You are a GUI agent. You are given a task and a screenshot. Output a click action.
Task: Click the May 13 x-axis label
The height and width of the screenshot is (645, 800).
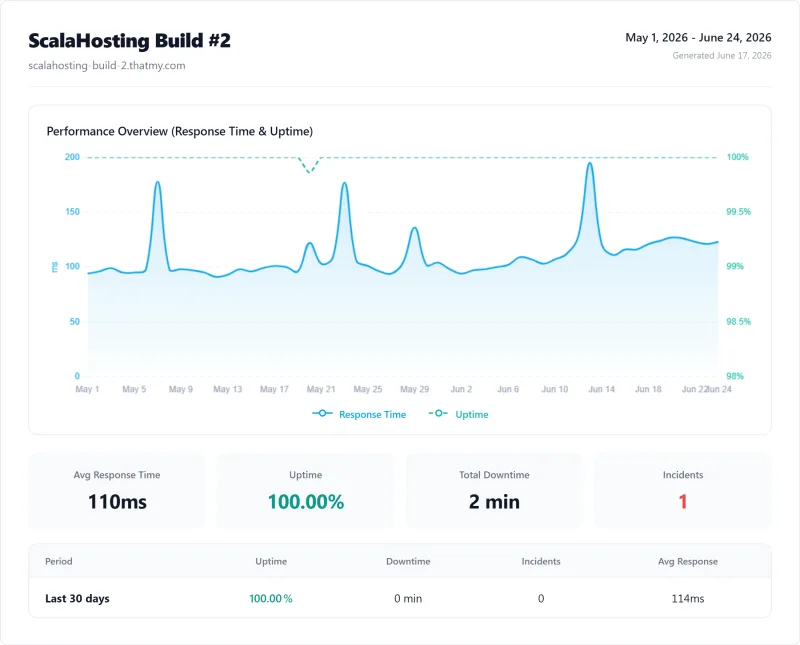228,389
